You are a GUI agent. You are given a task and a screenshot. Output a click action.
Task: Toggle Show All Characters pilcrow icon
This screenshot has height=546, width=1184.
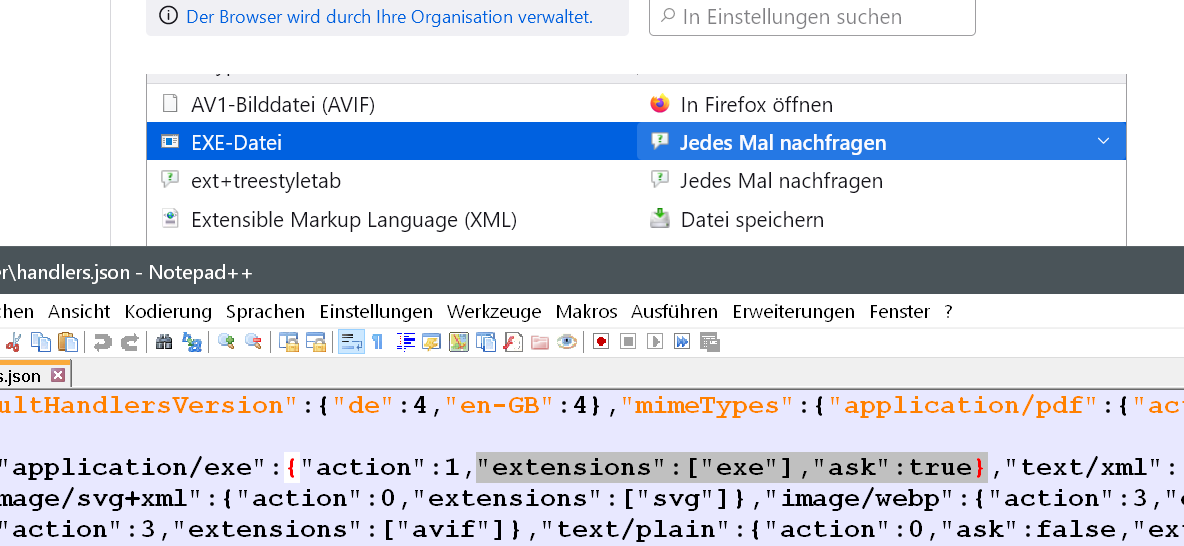pyautogui.click(x=378, y=342)
